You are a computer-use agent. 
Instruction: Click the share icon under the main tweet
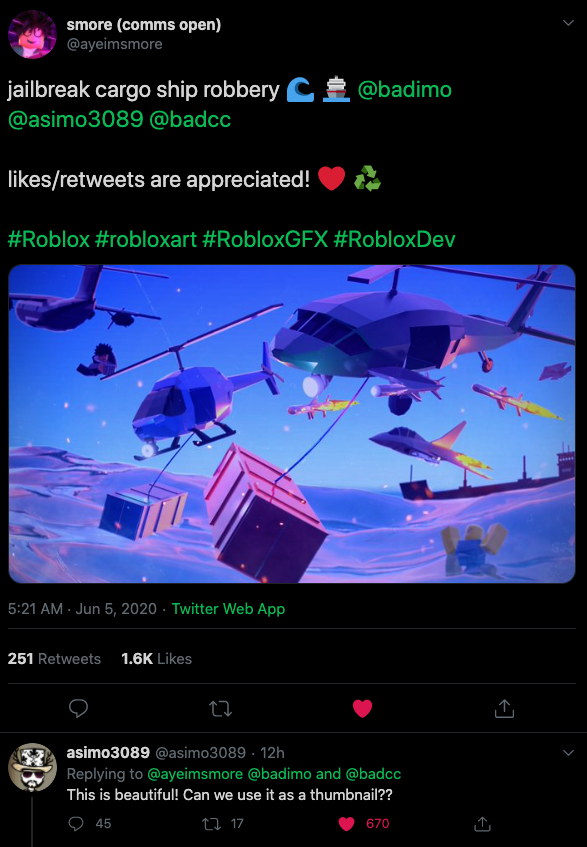tap(504, 708)
